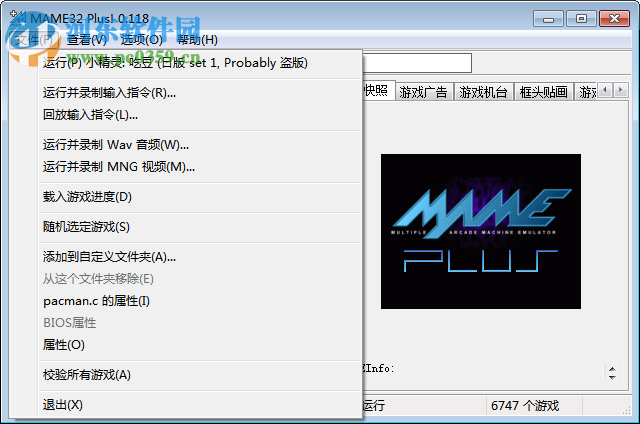Choose 运行并录制输入指令(R)...
Image resolution: width=640 pixels, height=424 pixels.
[x=200, y=93]
